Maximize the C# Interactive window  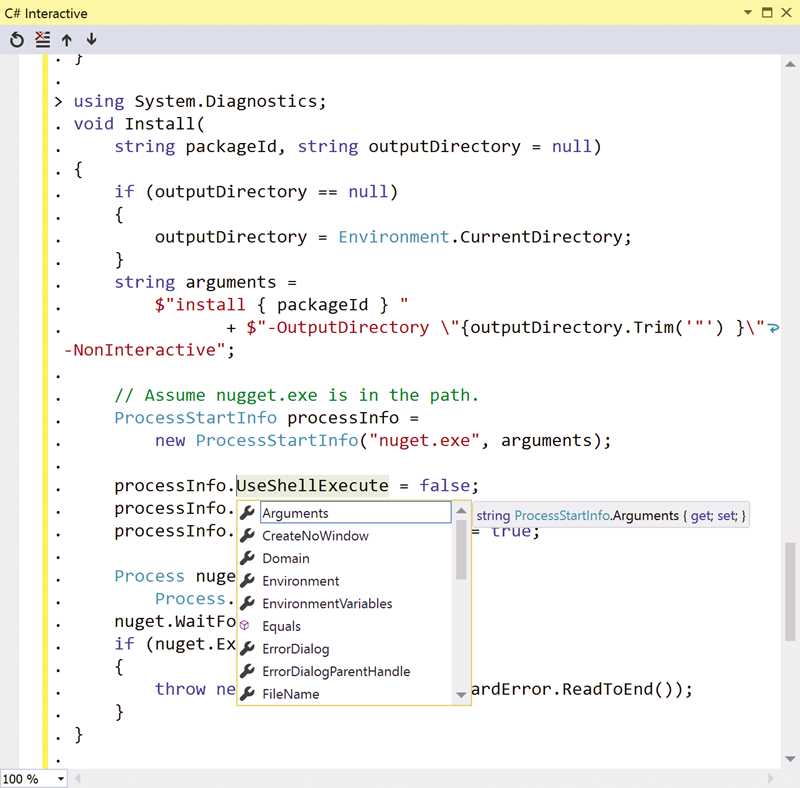tap(767, 12)
